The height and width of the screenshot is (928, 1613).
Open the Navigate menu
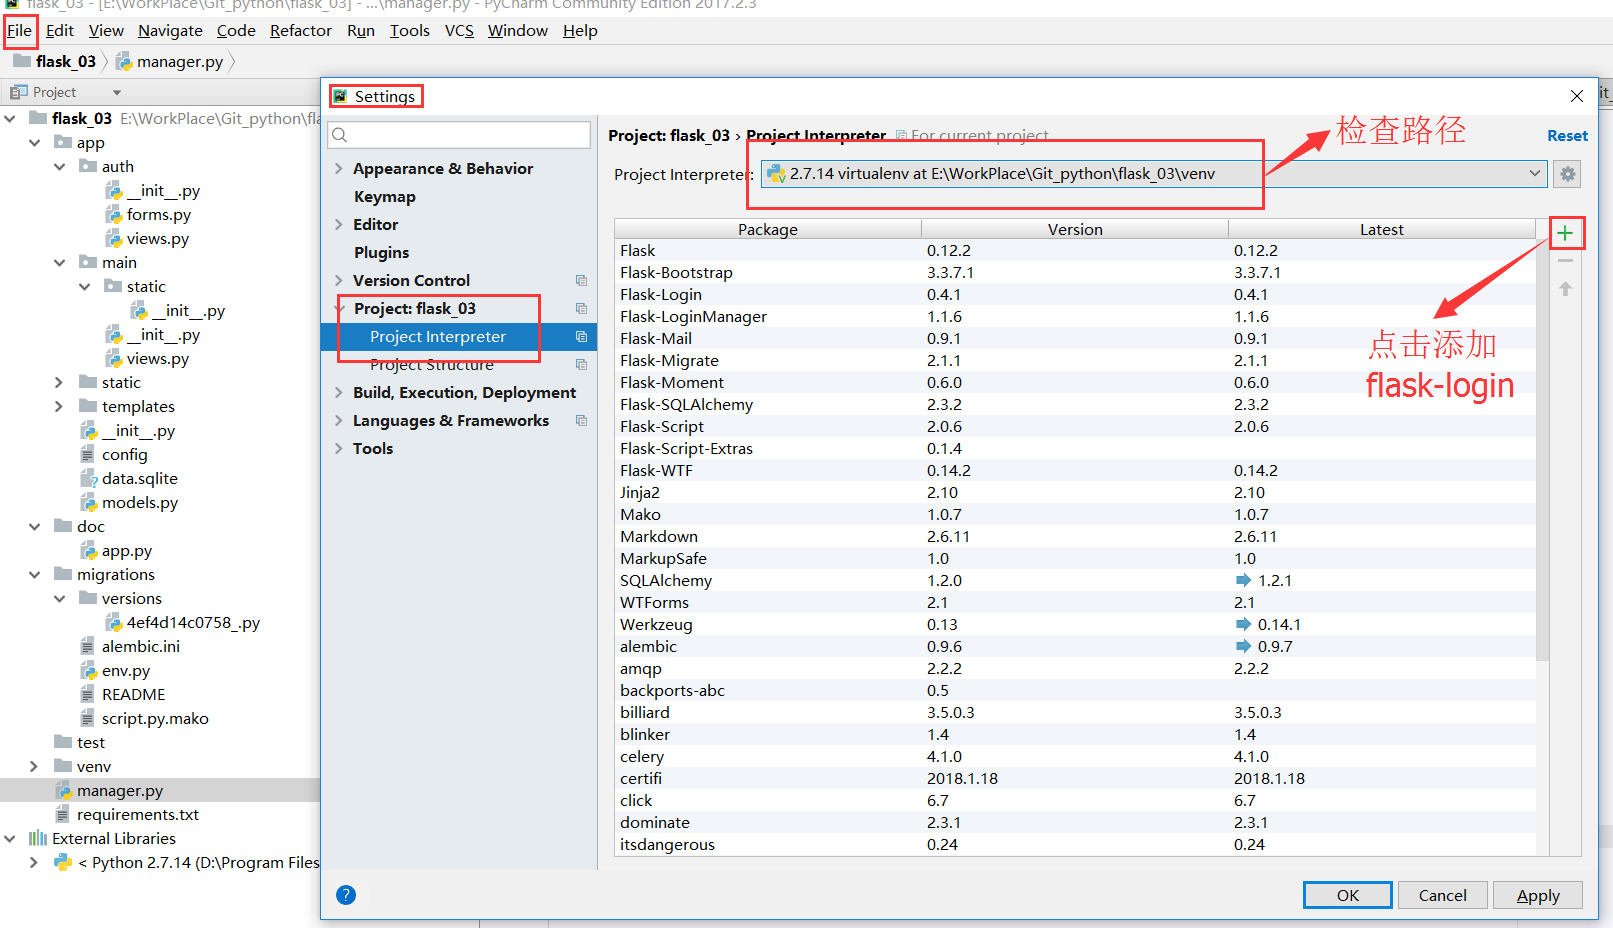tap(170, 31)
